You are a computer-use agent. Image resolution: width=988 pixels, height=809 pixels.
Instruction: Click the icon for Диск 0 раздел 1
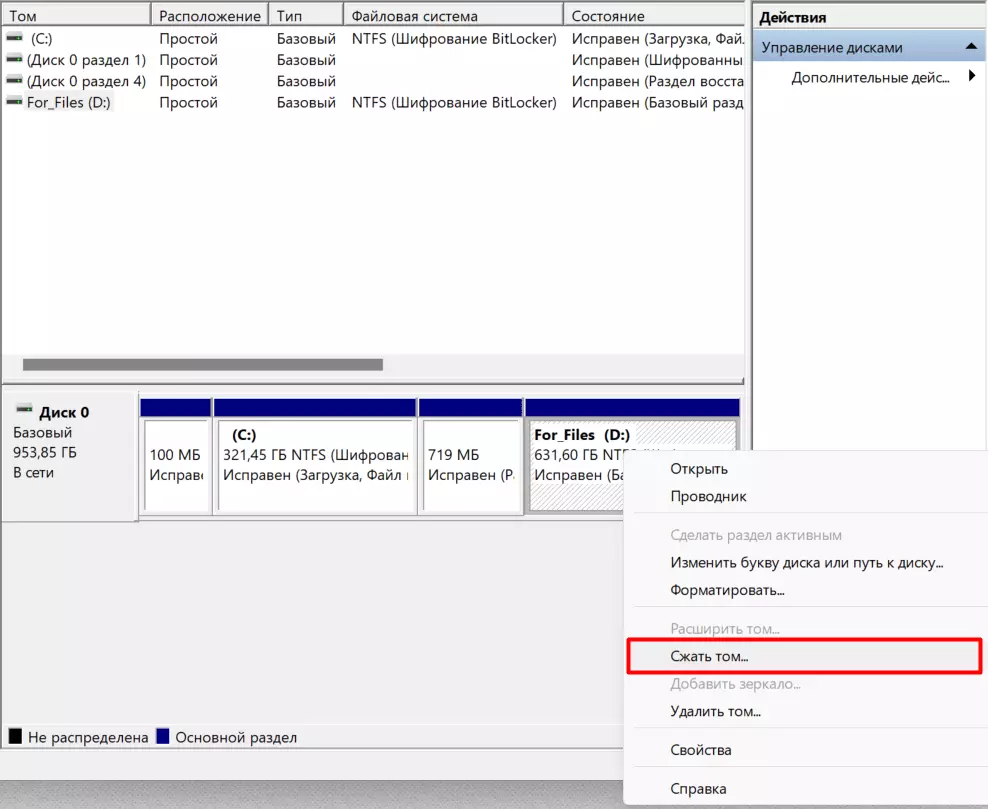tap(14, 60)
